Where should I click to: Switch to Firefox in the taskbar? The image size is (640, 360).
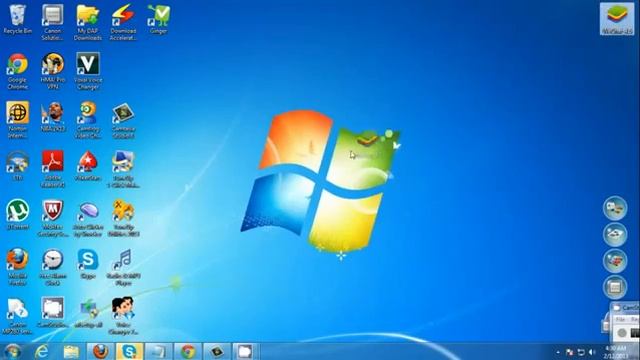click(x=100, y=351)
